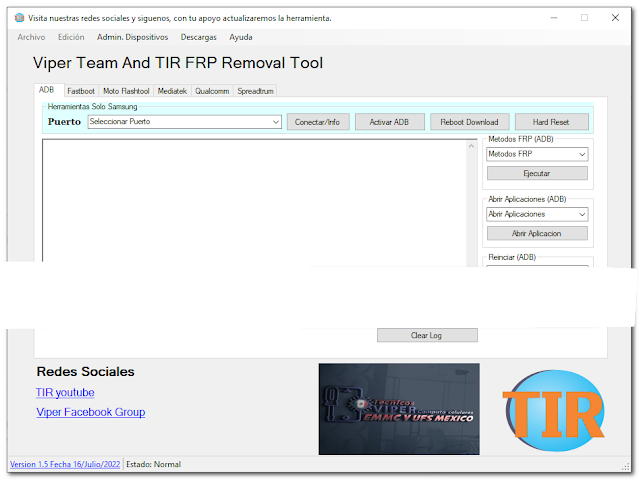This screenshot has height=480, width=639.
Task: Click inside the empty log text area
Action: pyautogui.click(x=254, y=202)
